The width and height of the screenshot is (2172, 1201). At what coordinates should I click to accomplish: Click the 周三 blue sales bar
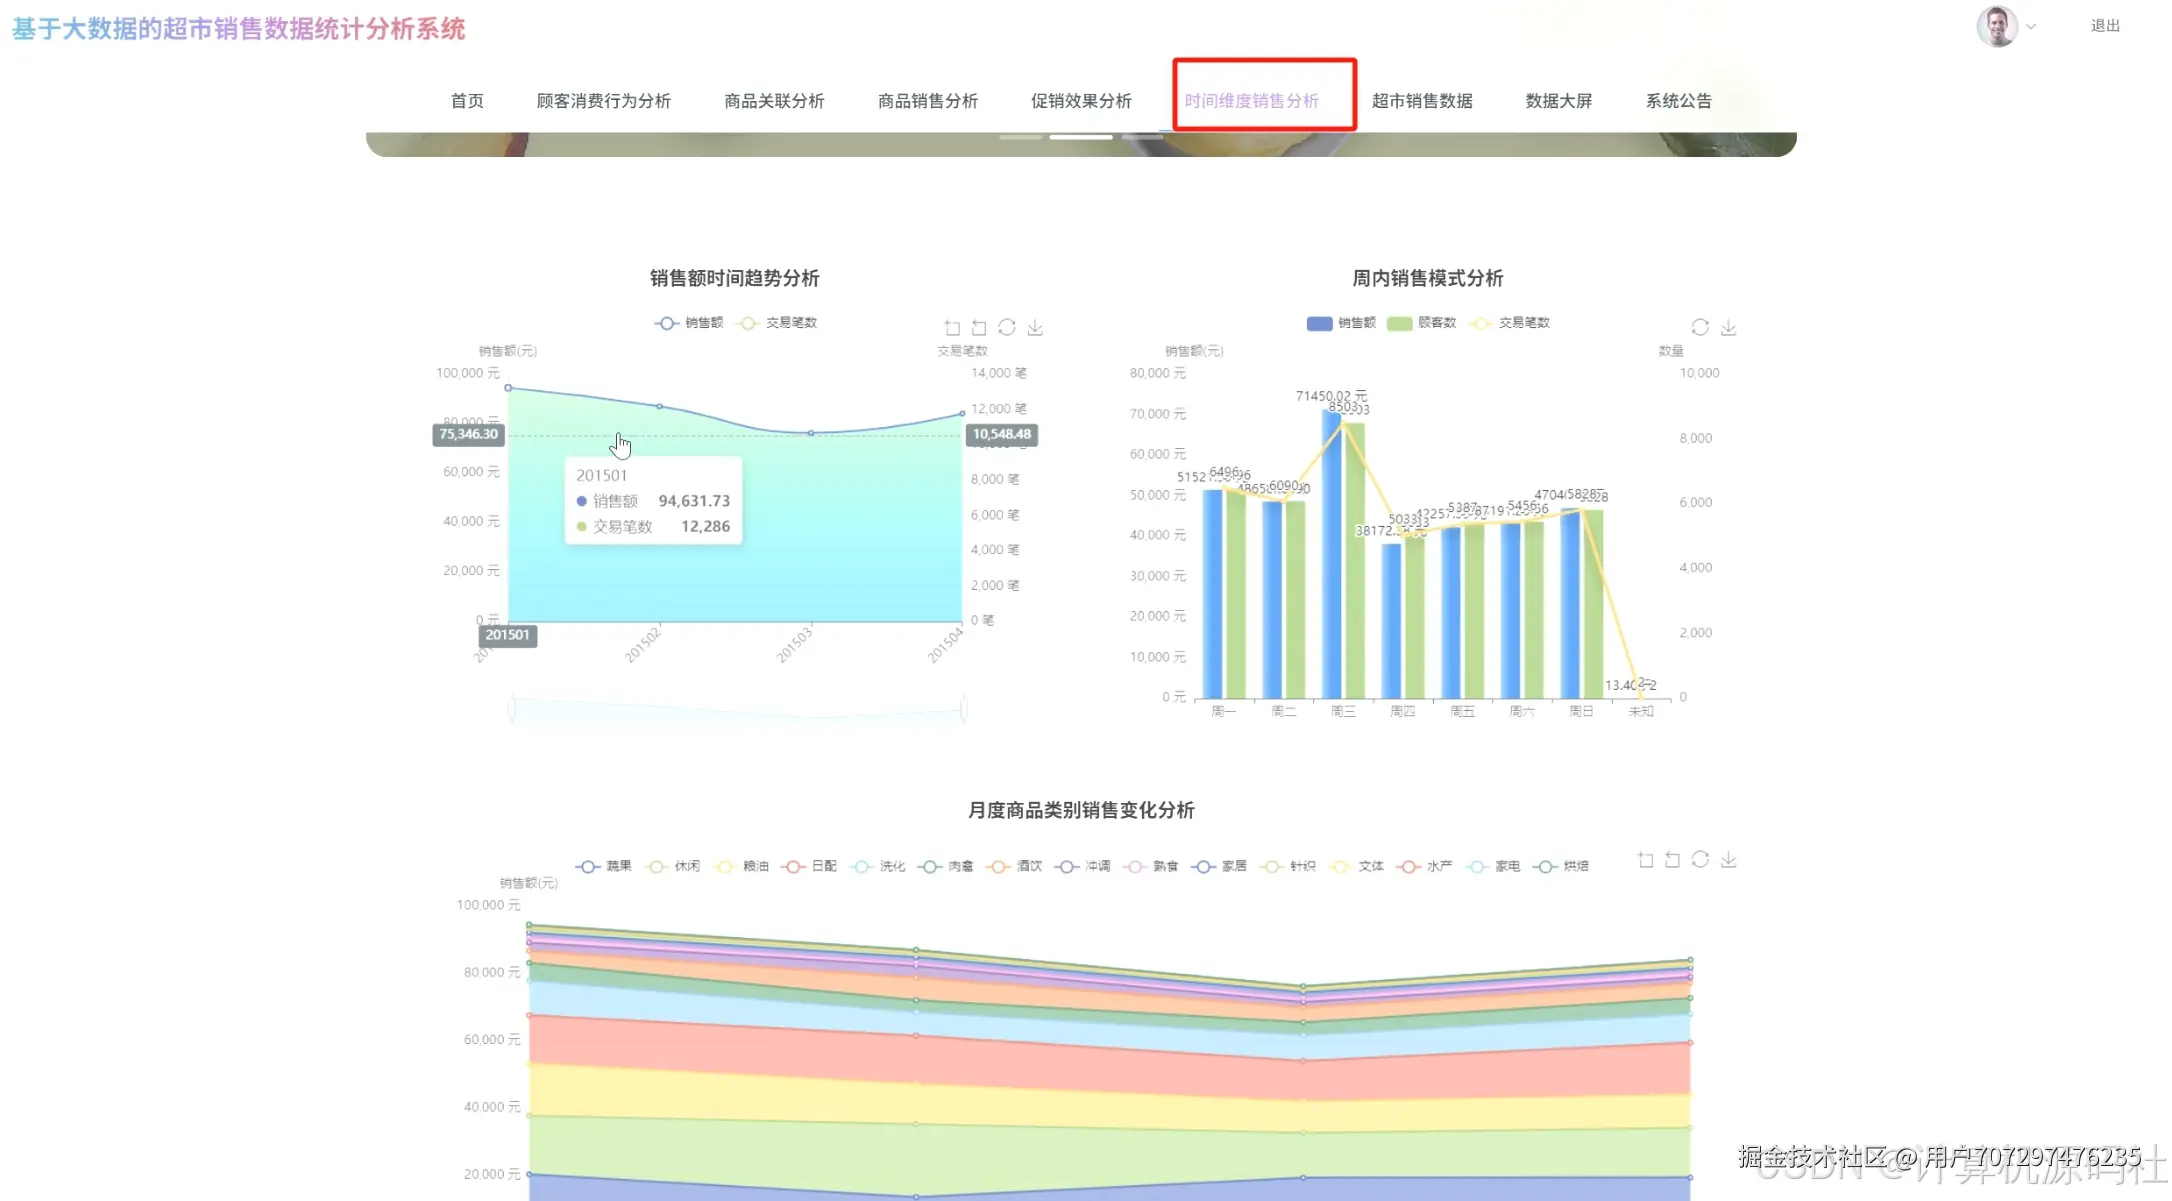(1332, 554)
